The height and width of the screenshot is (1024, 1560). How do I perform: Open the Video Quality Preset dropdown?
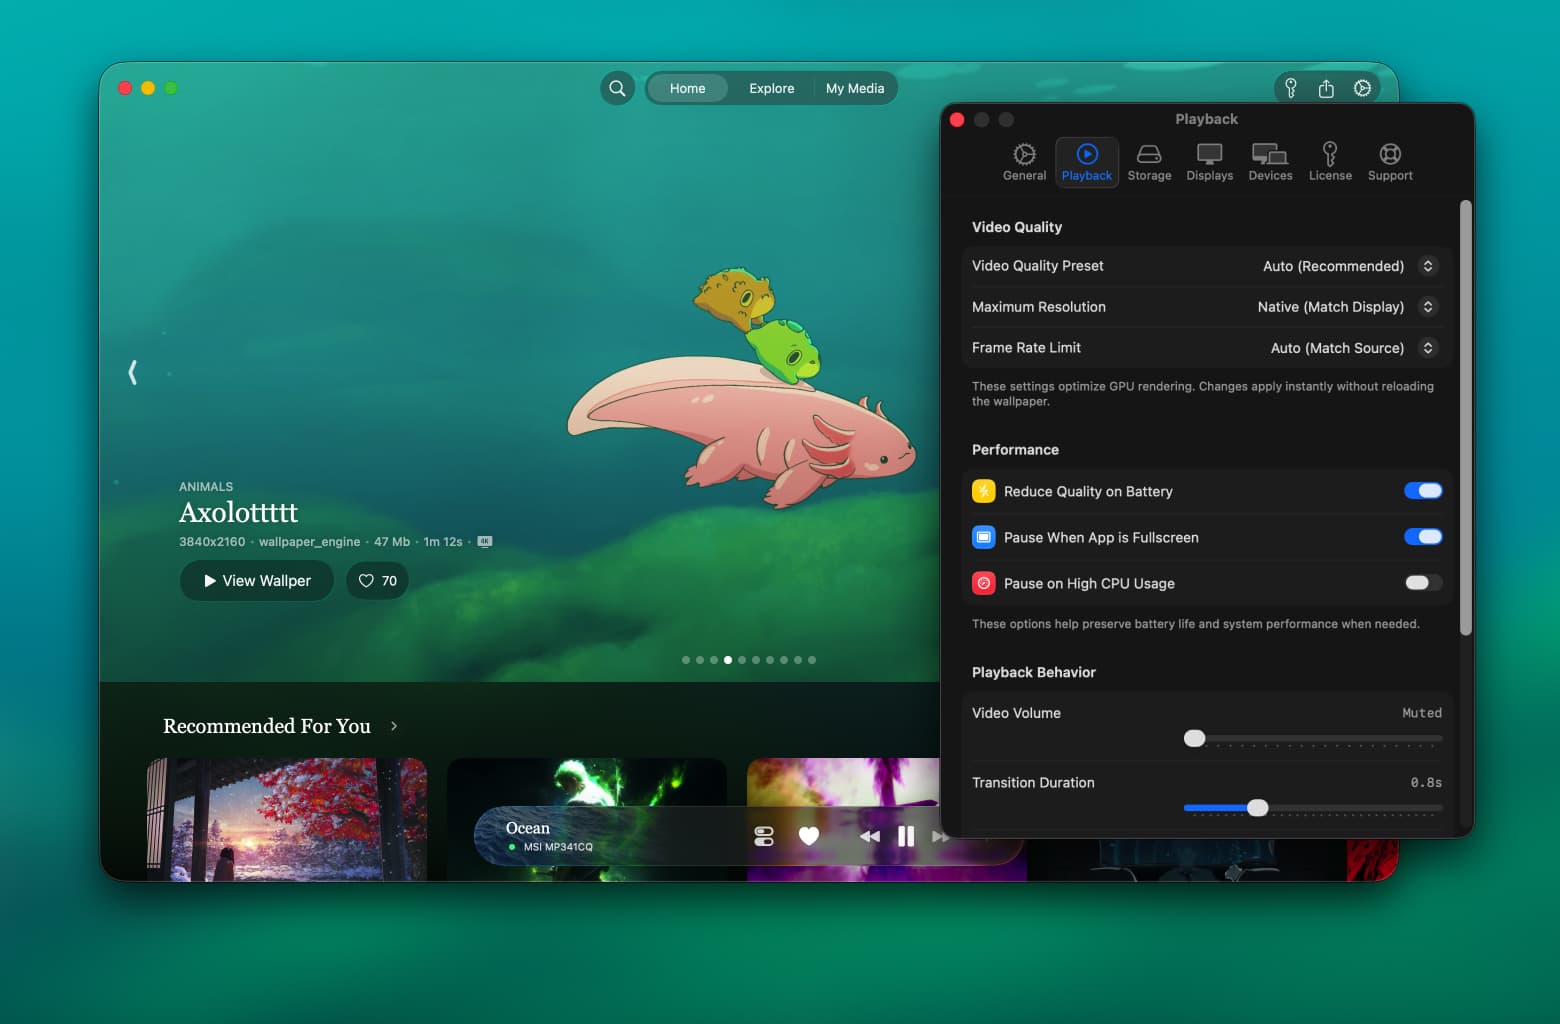1428,266
